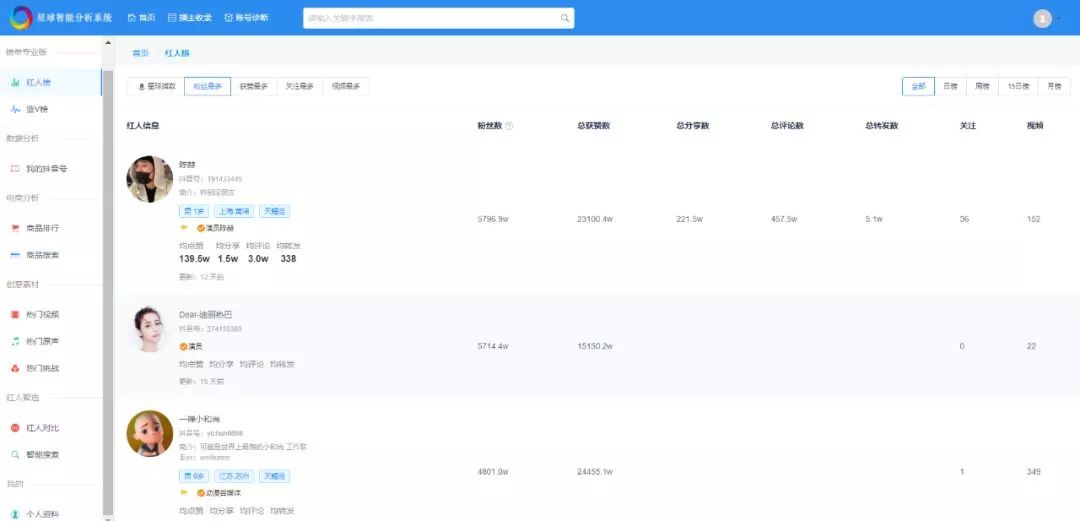
Task: Switch to the 周榜 period tab
Action: click(x=982, y=87)
